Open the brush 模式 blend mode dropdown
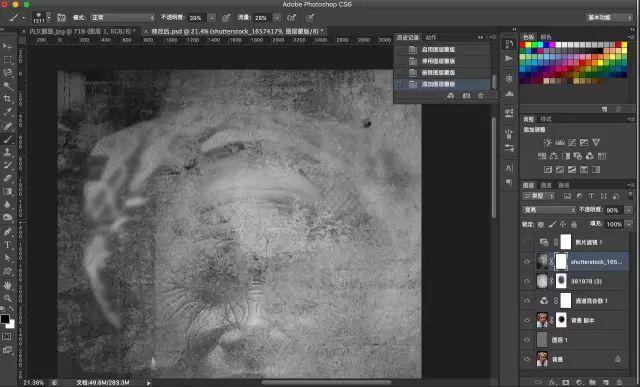Viewport: 640px width, 387px height. pyautogui.click(x=123, y=18)
